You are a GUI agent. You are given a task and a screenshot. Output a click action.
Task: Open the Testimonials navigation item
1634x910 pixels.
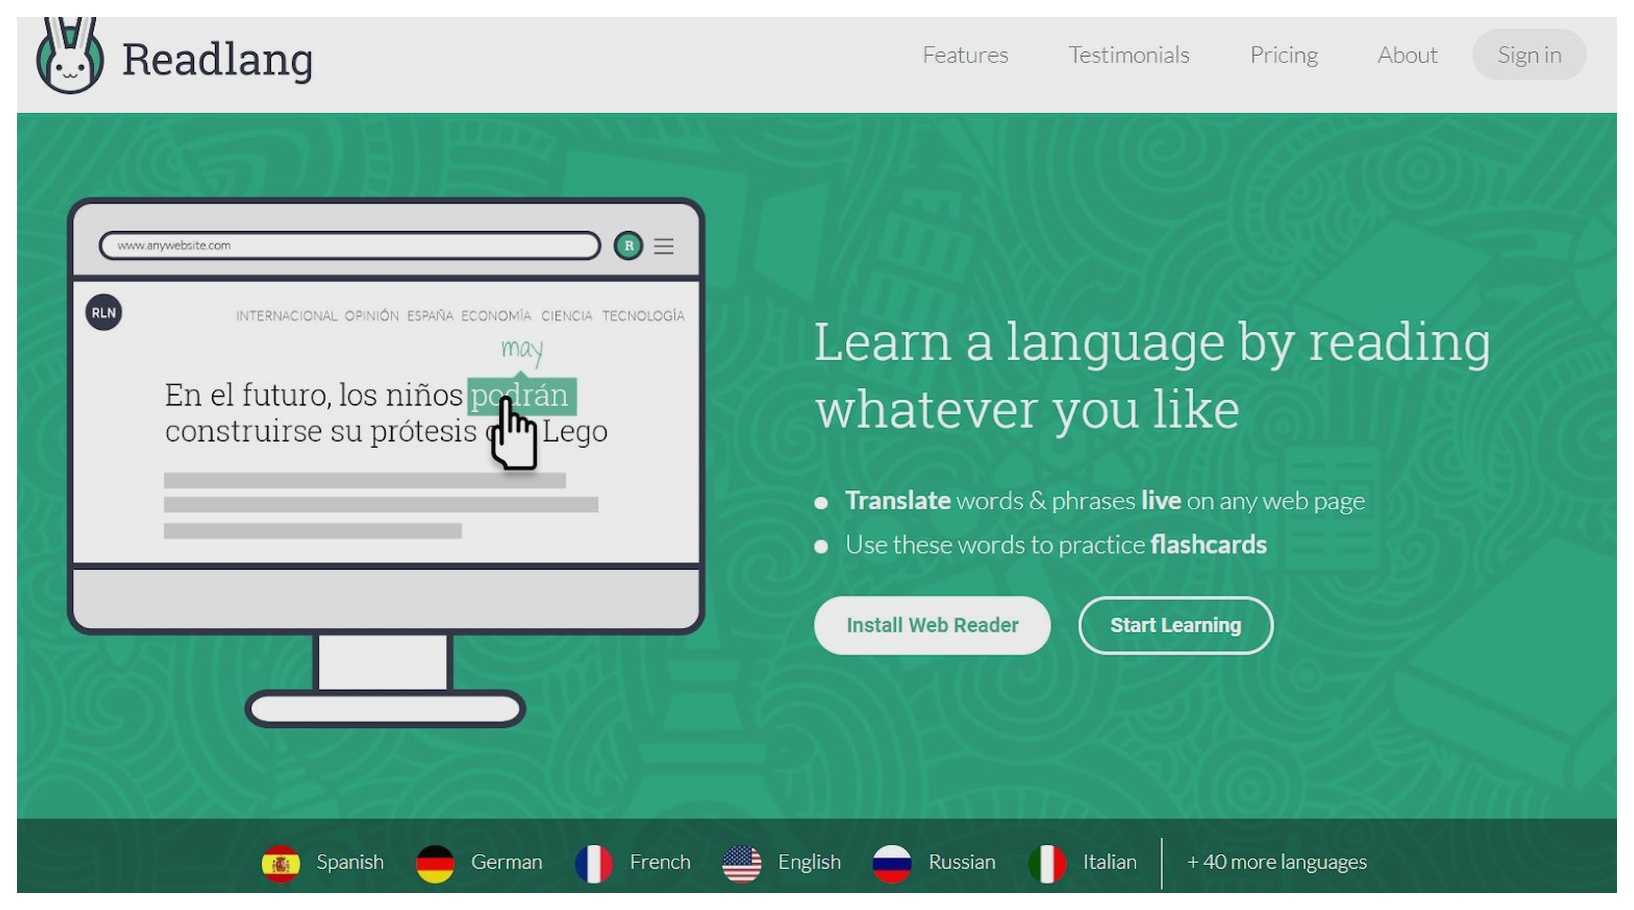click(1129, 55)
